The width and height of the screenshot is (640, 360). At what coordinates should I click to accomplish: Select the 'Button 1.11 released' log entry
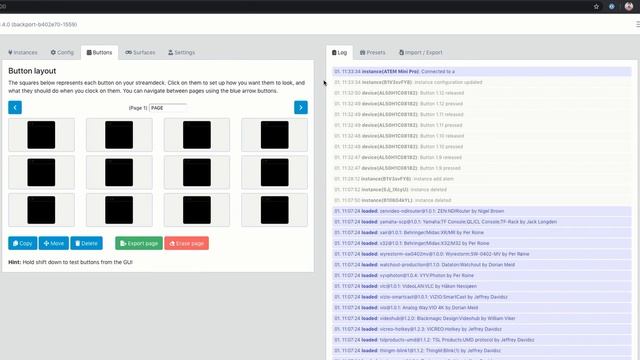[482, 114]
